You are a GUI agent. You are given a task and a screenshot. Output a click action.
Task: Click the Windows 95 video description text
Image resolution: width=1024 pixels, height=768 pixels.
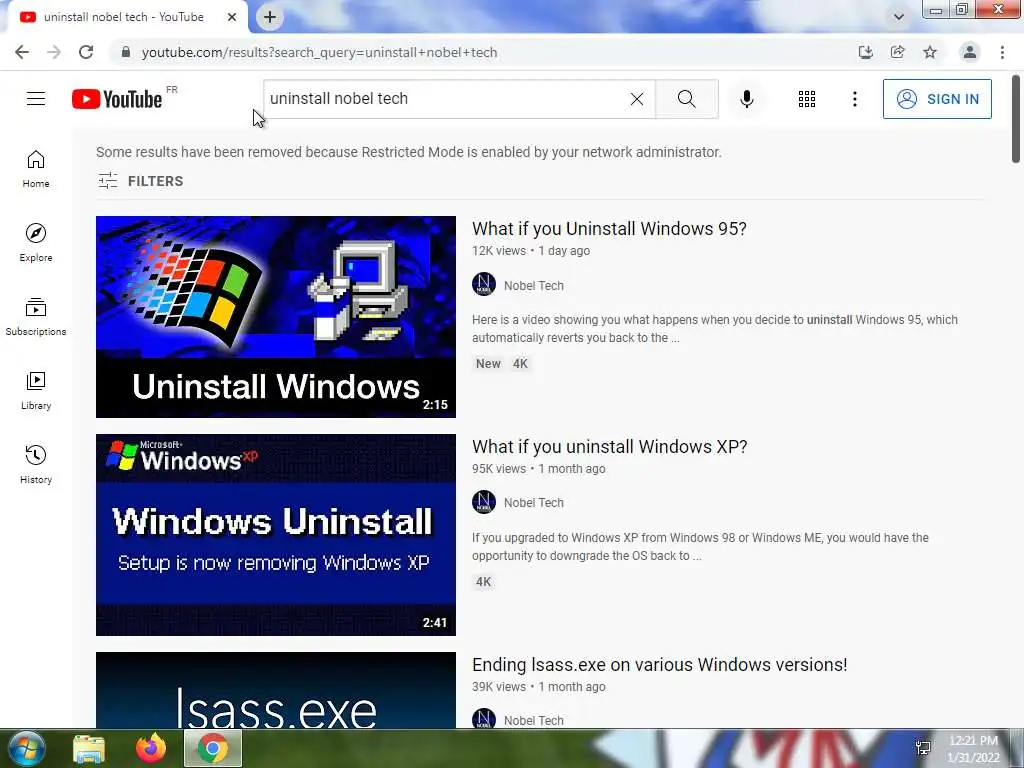point(715,328)
